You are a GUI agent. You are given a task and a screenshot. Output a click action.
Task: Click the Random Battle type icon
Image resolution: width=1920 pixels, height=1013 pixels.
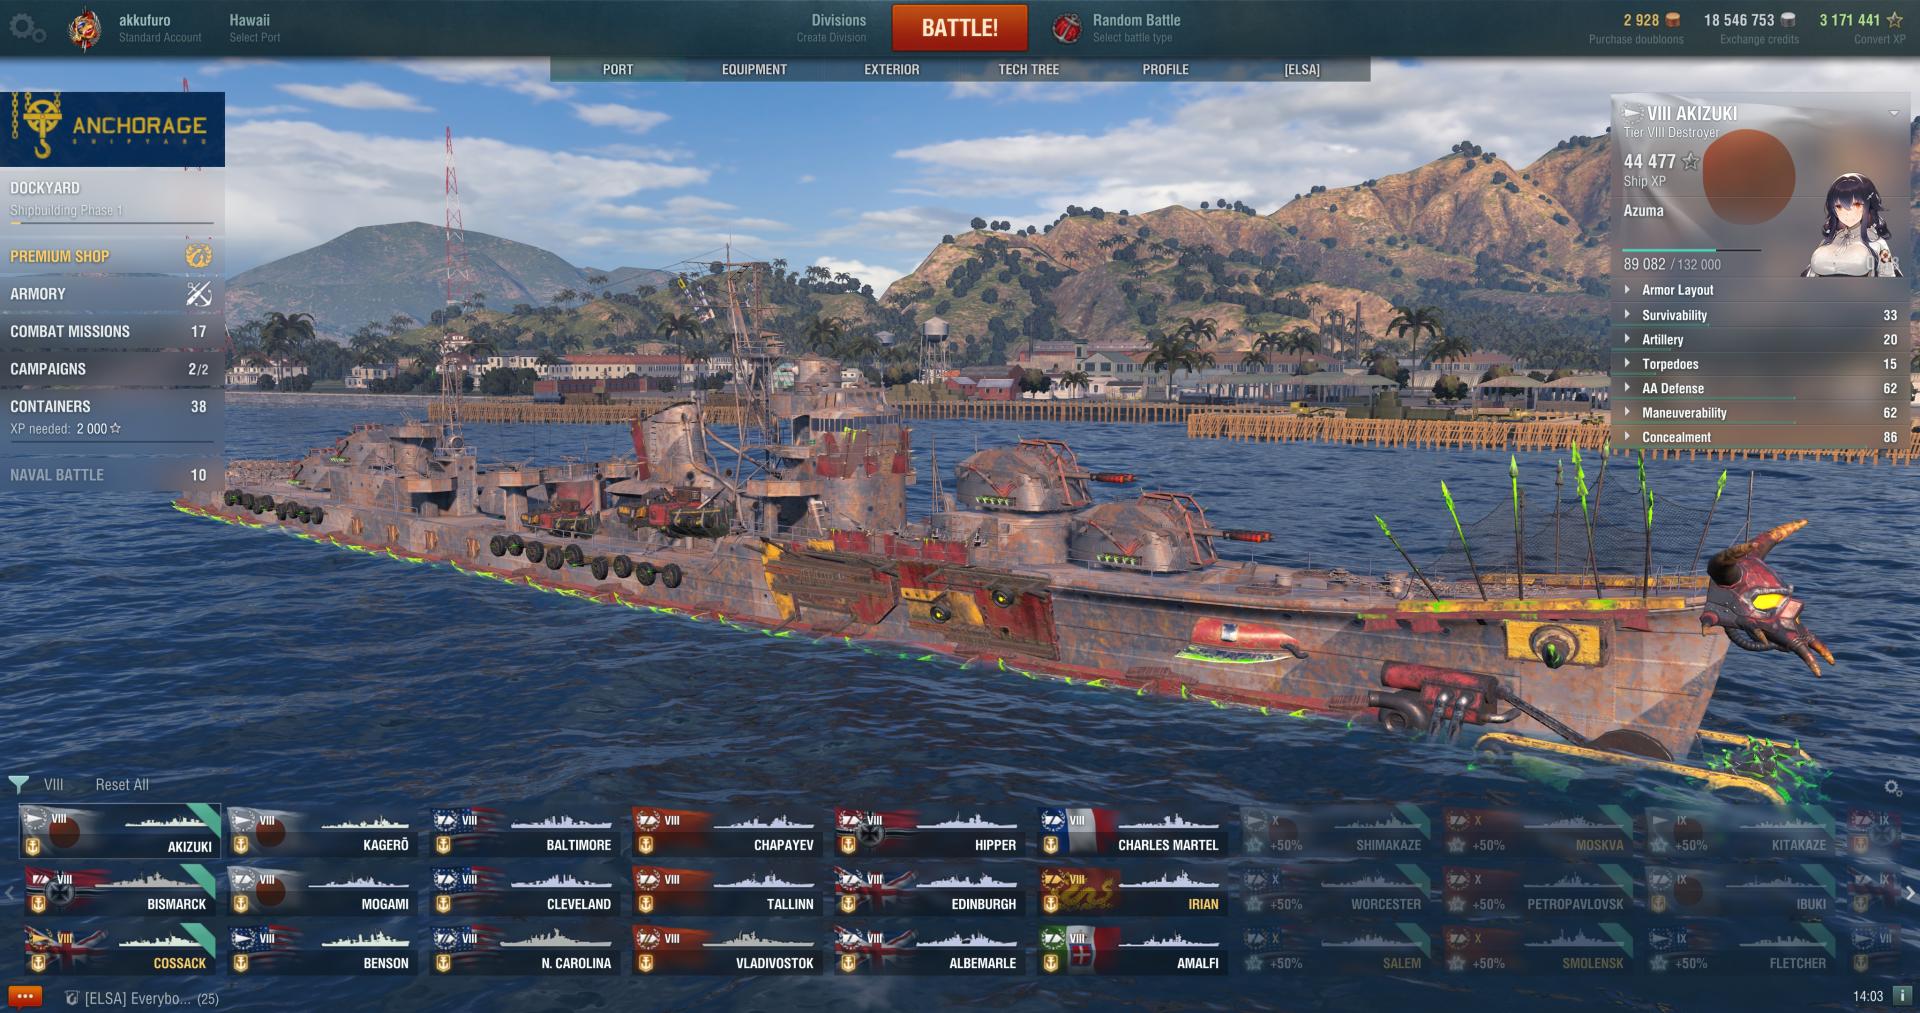pyautogui.click(x=1067, y=29)
